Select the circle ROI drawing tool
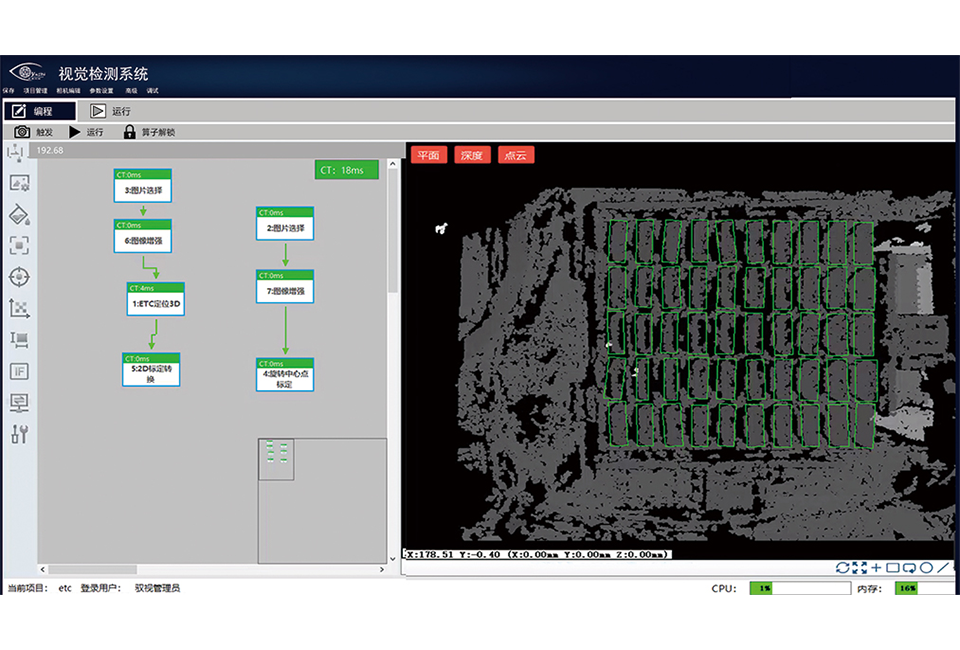The image size is (960, 650). (x=926, y=568)
